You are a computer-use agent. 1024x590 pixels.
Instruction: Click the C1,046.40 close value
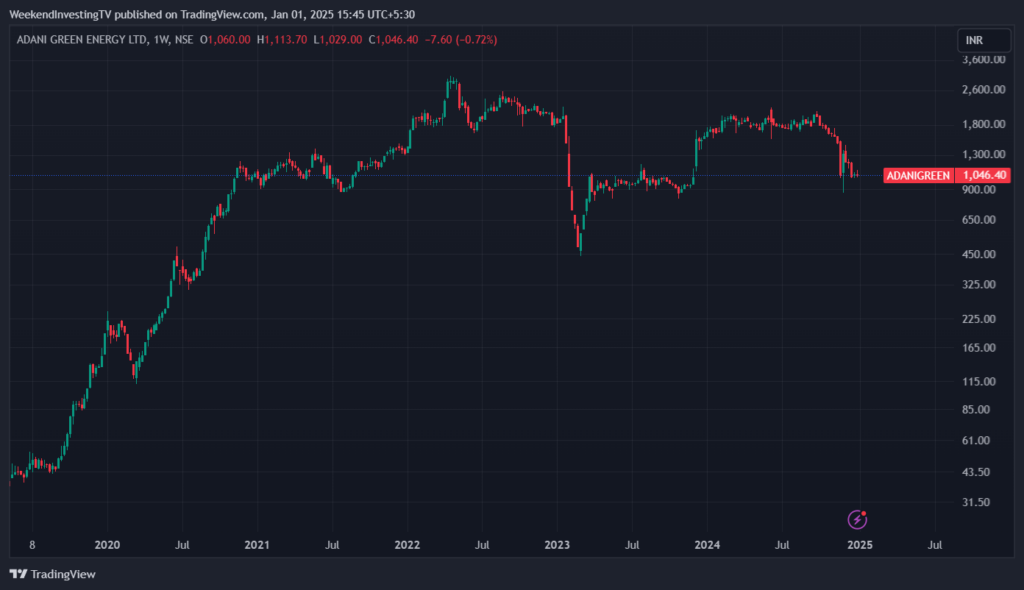[x=393, y=40]
